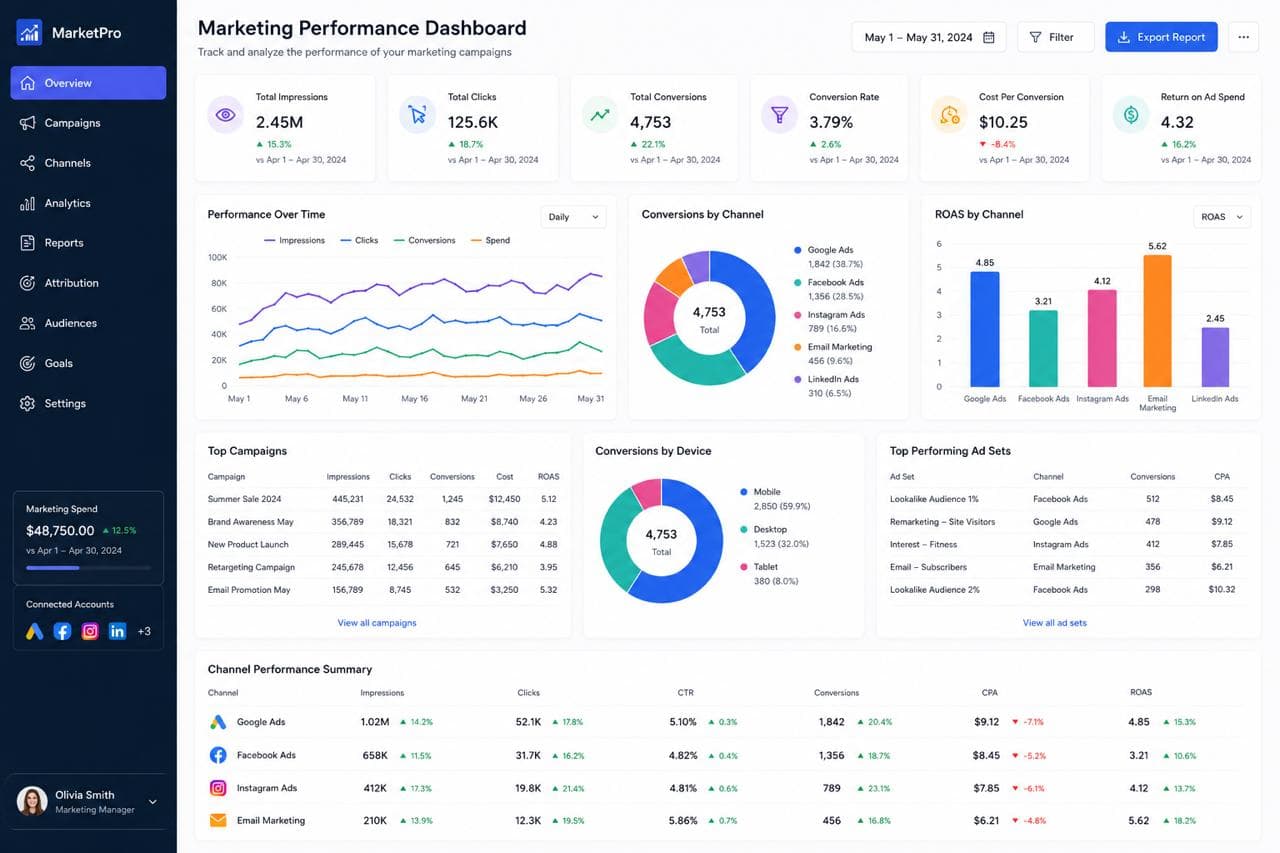Click the Google Ads logo in summary table
The width and height of the screenshot is (1280, 853).
pos(218,722)
